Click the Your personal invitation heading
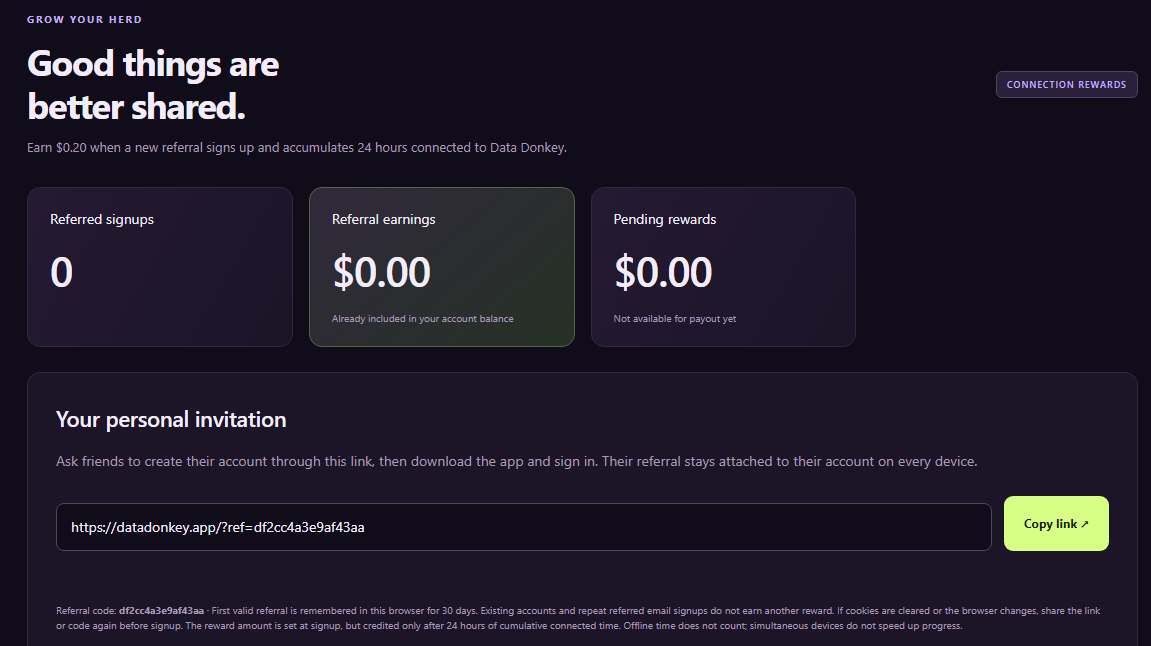Screen dimensions: 1151x646 (171, 419)
